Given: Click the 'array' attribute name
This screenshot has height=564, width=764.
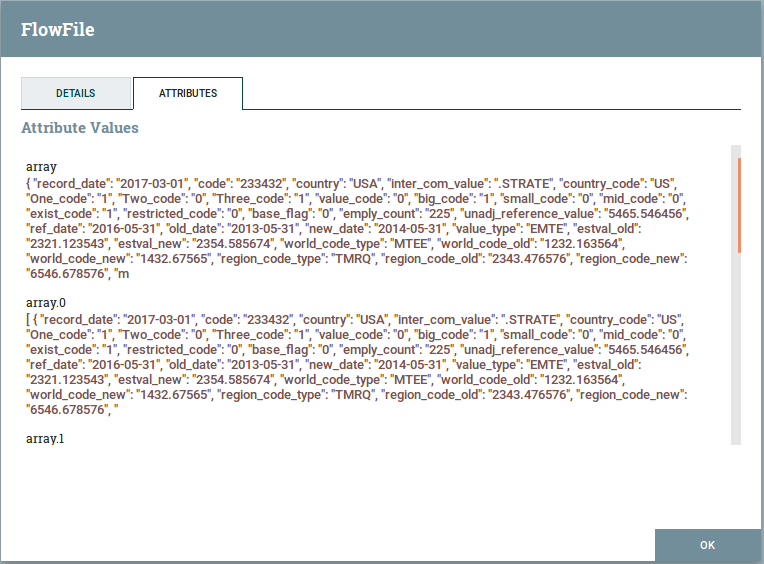Looking at the screenshot, I should point(41,167).
